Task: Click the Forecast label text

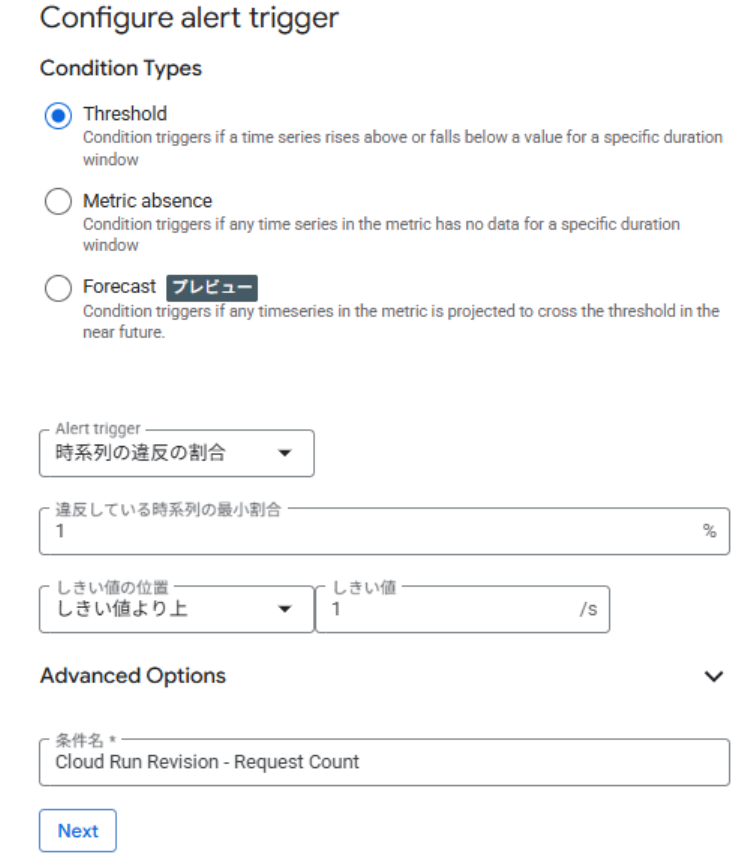Action: pyautogui.click(x=119, y=288)
